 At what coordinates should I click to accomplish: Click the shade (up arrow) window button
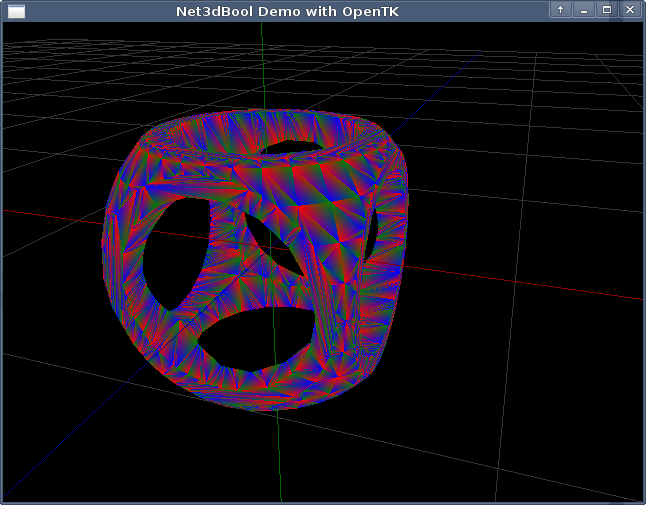pos(560,10)
